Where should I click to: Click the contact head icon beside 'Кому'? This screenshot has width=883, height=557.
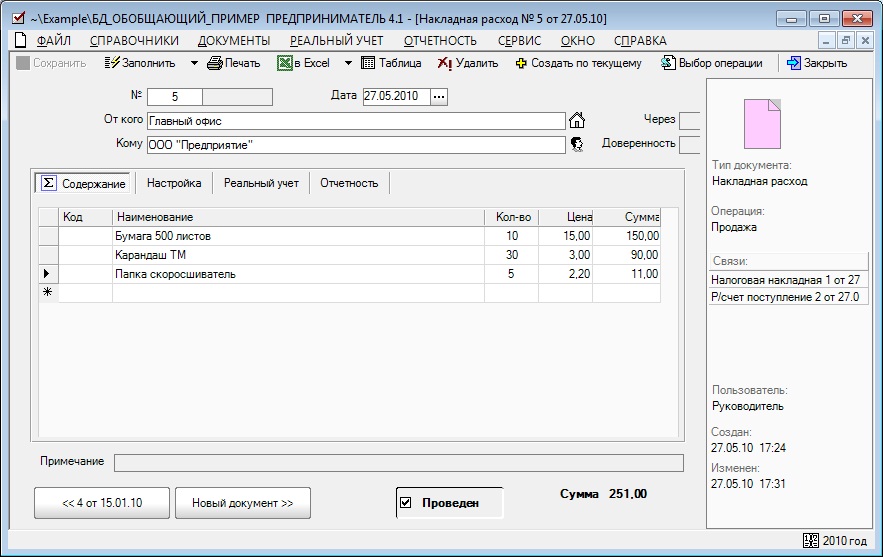point(577,144)
